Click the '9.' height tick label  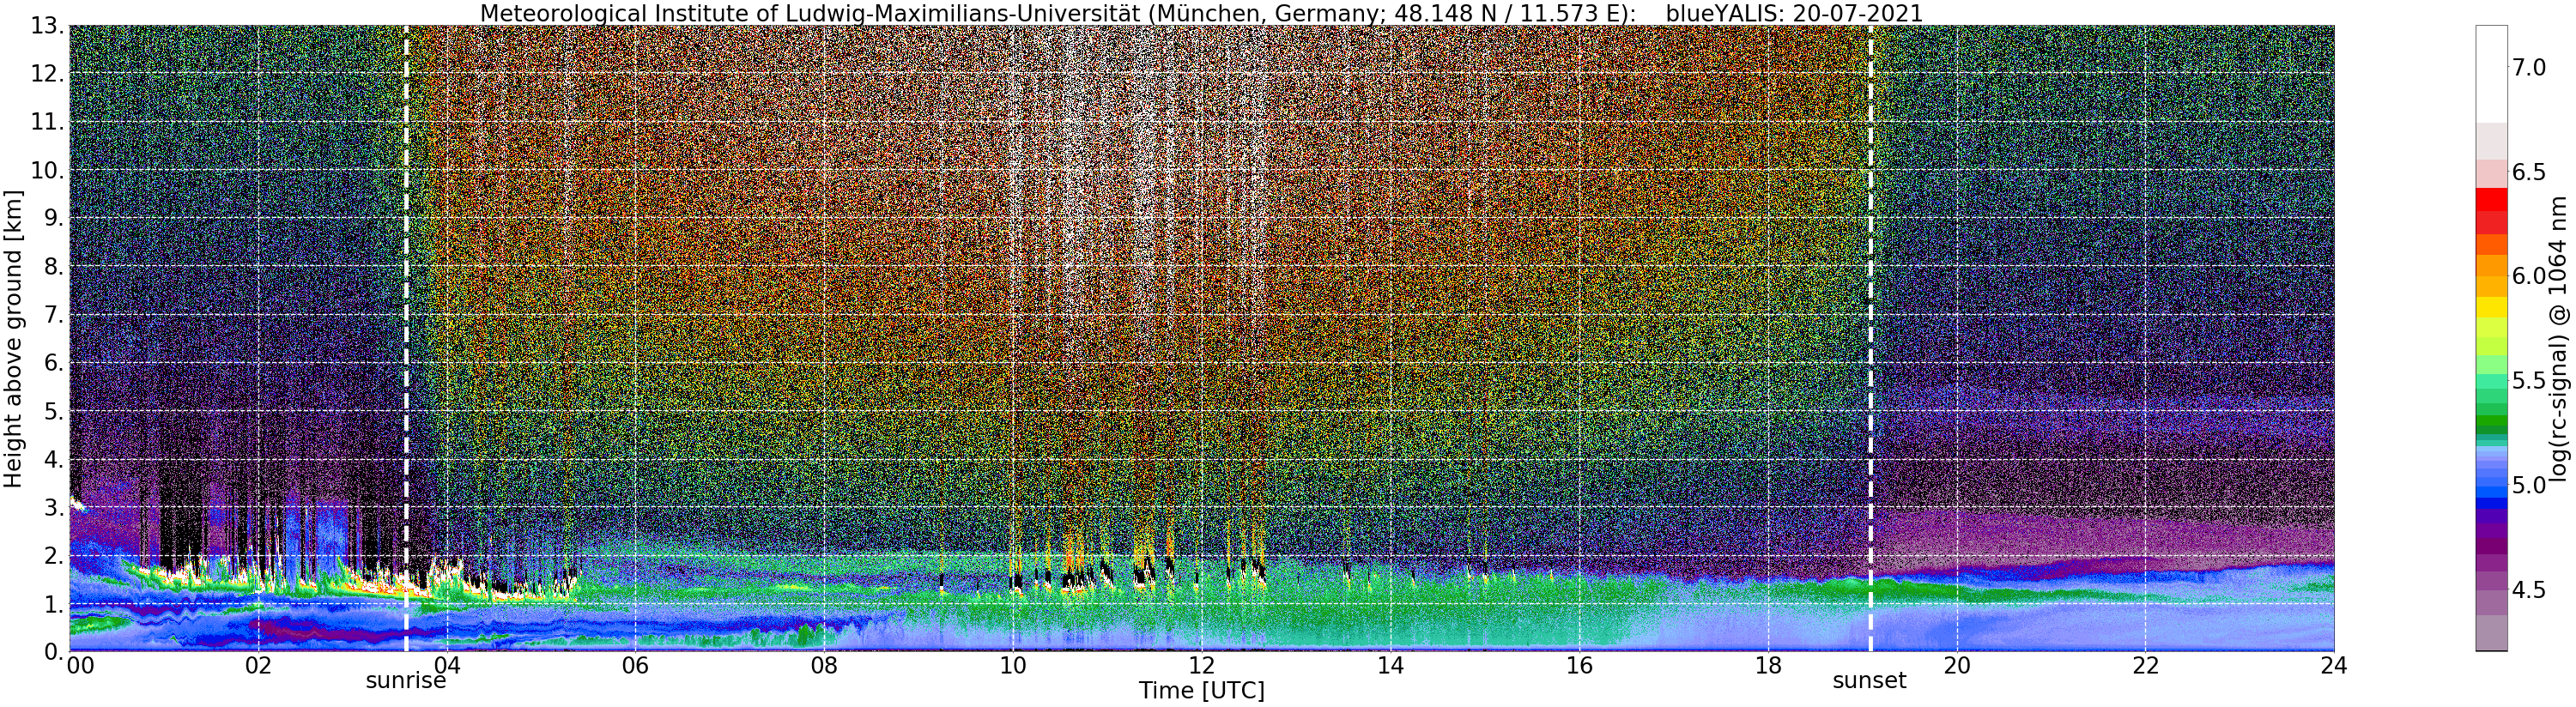[53, 218]
